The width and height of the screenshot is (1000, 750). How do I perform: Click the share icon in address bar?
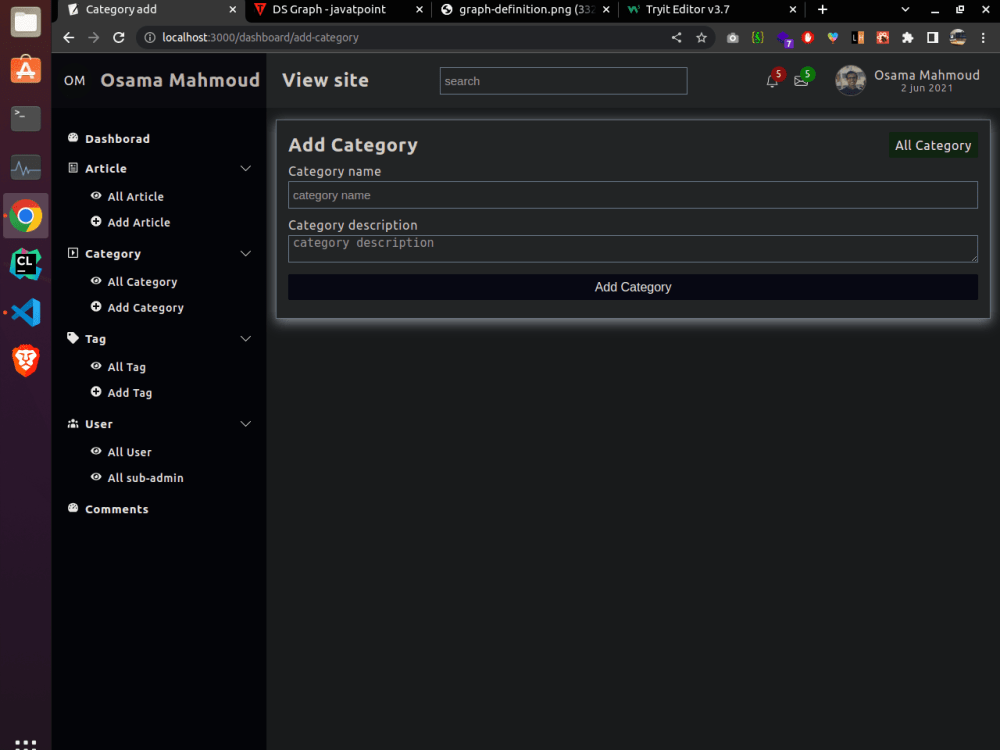coord(677,38)
